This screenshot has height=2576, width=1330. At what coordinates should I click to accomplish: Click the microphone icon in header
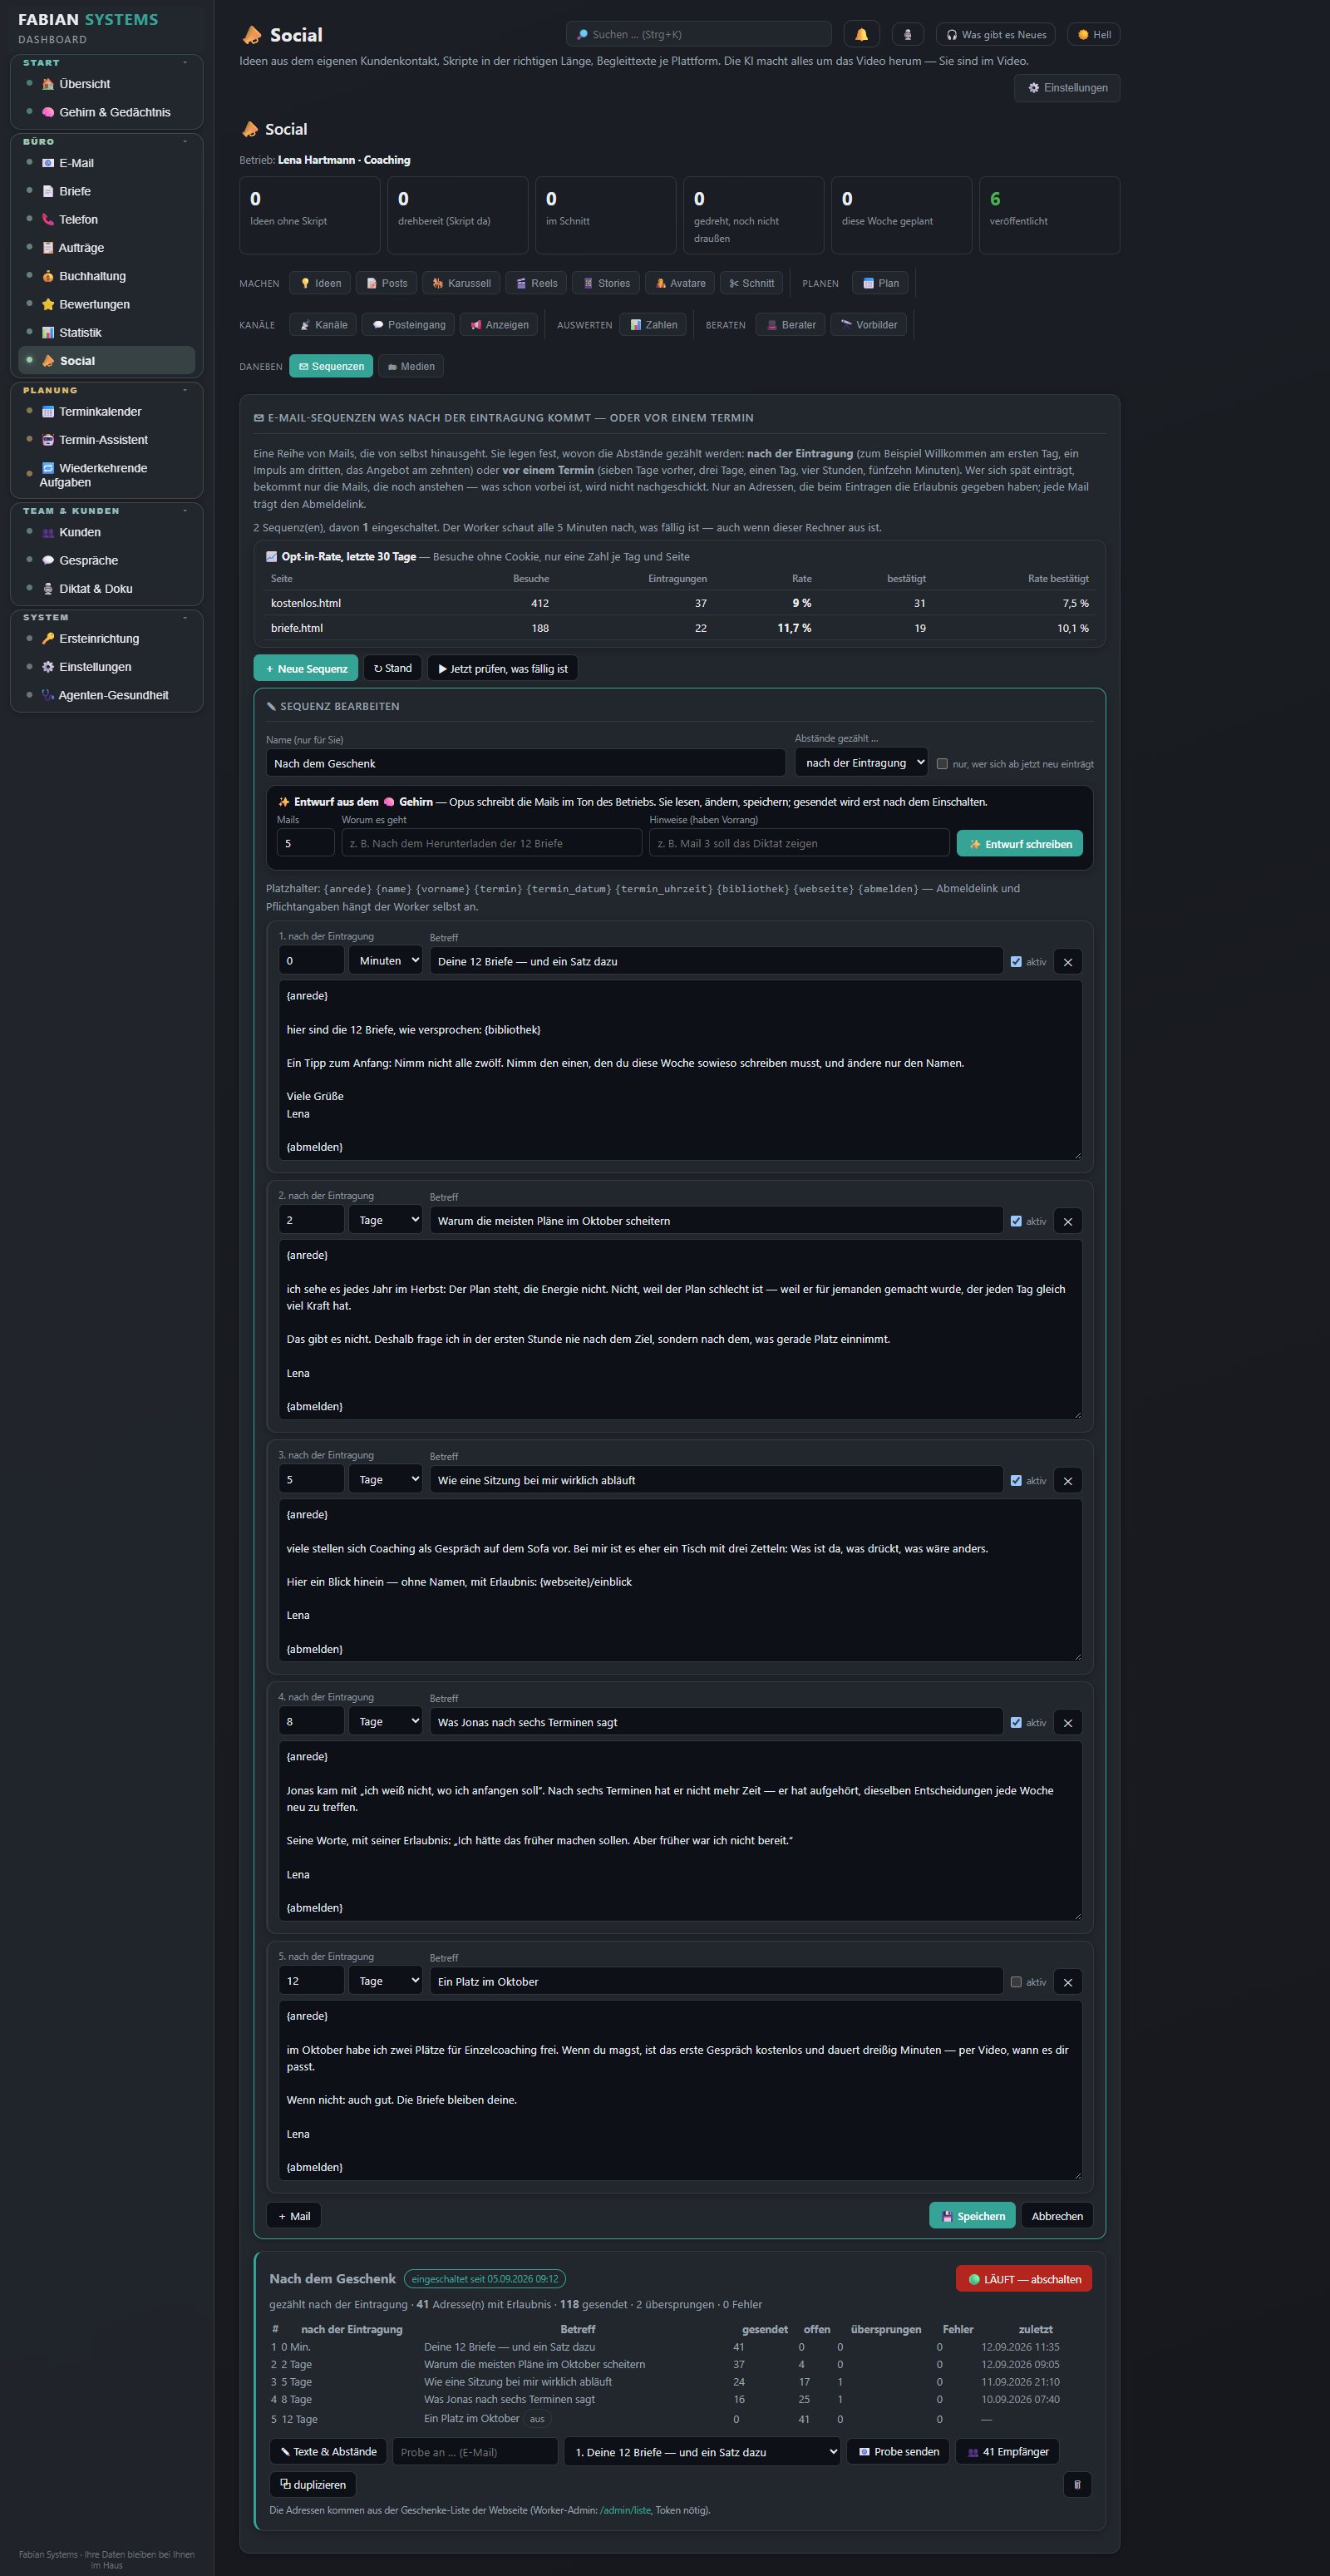[x=907, y=34]
